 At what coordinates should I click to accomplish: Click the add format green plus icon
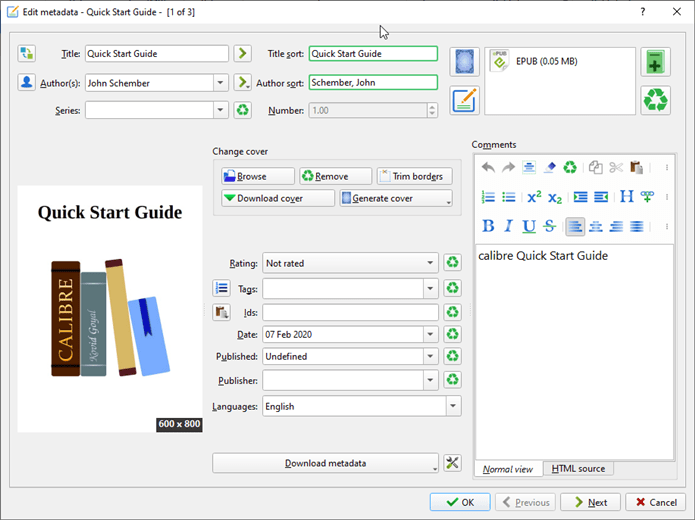tap(655, 61)
